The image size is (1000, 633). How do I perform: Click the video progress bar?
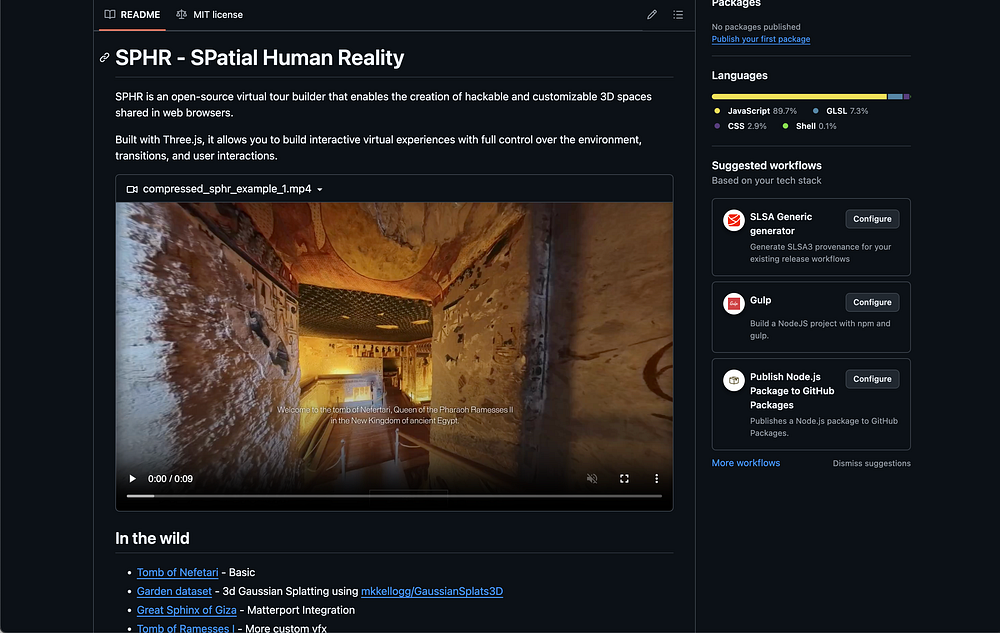(394, 496)
